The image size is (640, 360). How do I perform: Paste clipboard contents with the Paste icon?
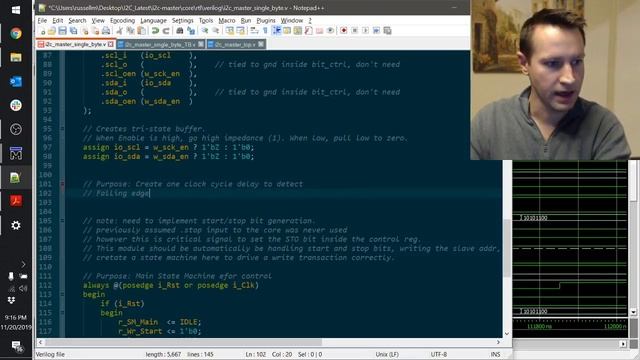pyautogui.click(x=141, y=31)
